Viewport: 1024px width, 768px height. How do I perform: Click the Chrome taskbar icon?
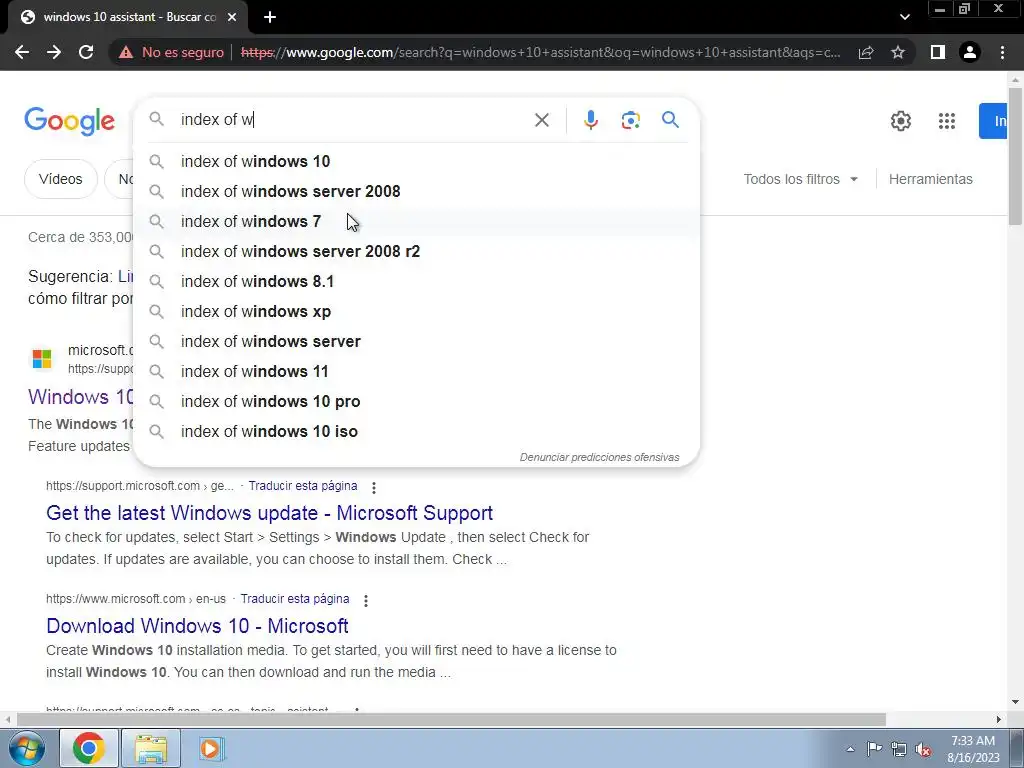(x=89, y=748)
